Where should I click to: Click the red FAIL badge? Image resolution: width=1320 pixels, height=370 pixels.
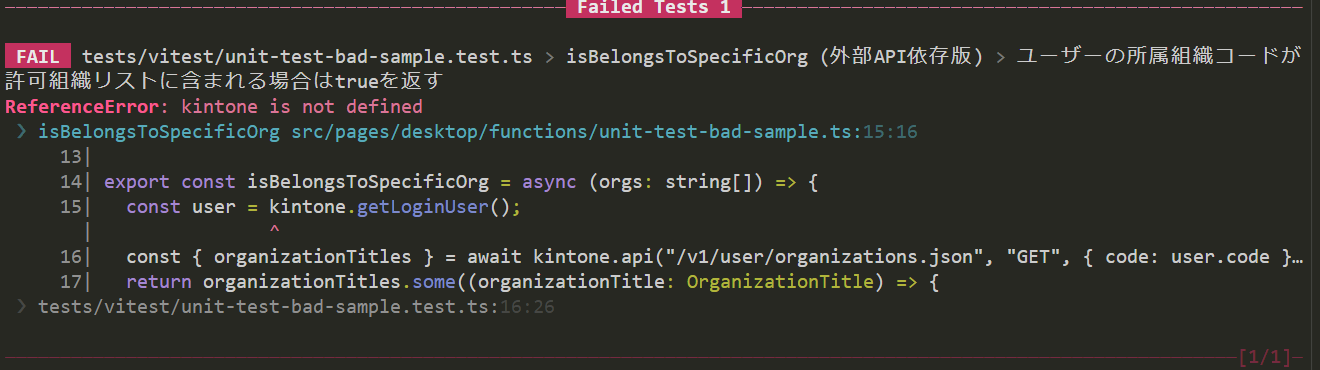(38, 56)
